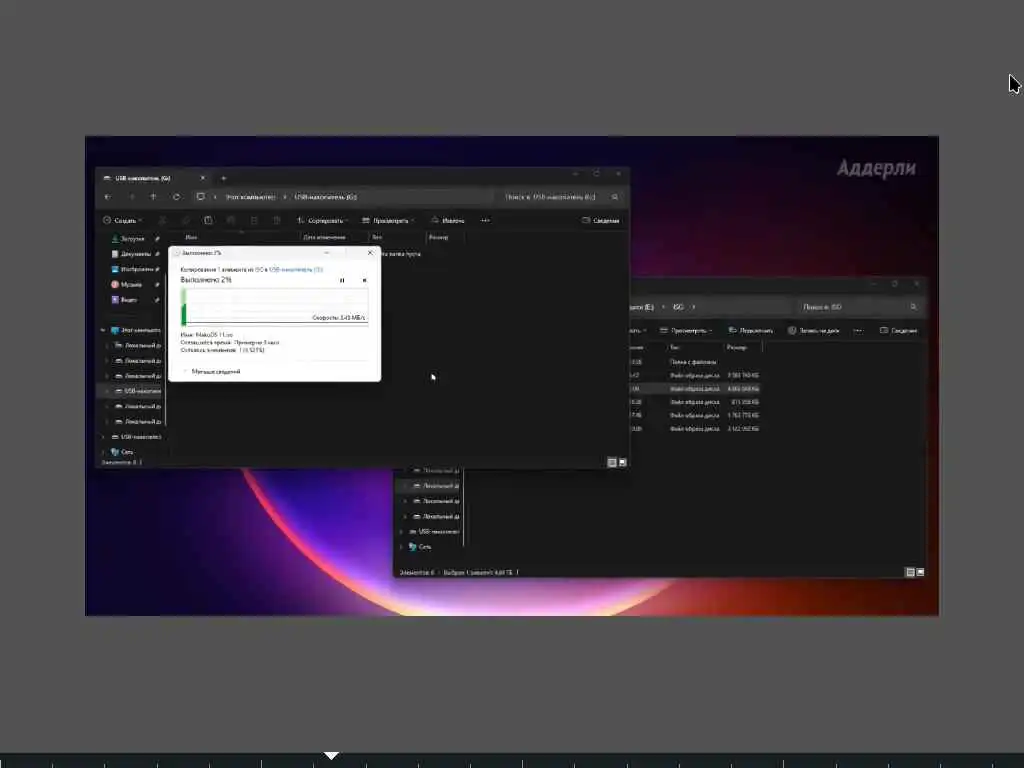Switch ISO window to details view
Image resolution: width=1024 pixels, height=768 pixels.
[910, 572]
